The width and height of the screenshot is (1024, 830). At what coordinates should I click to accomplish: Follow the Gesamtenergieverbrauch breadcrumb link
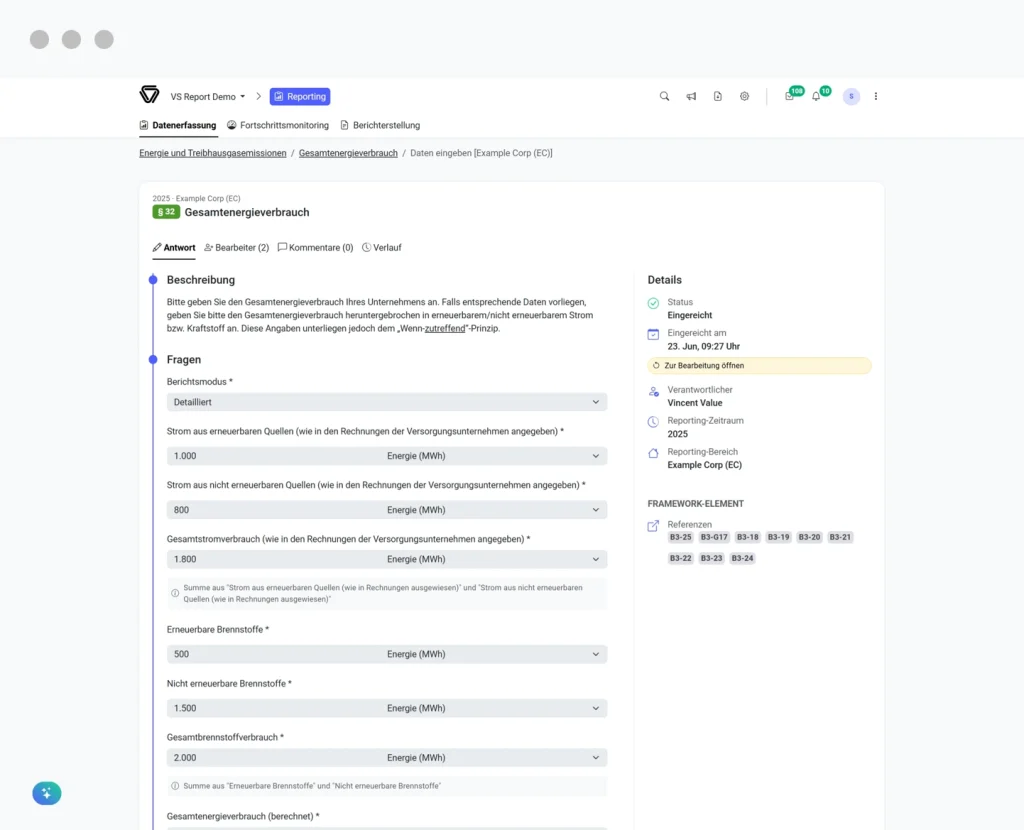(348, 153)
